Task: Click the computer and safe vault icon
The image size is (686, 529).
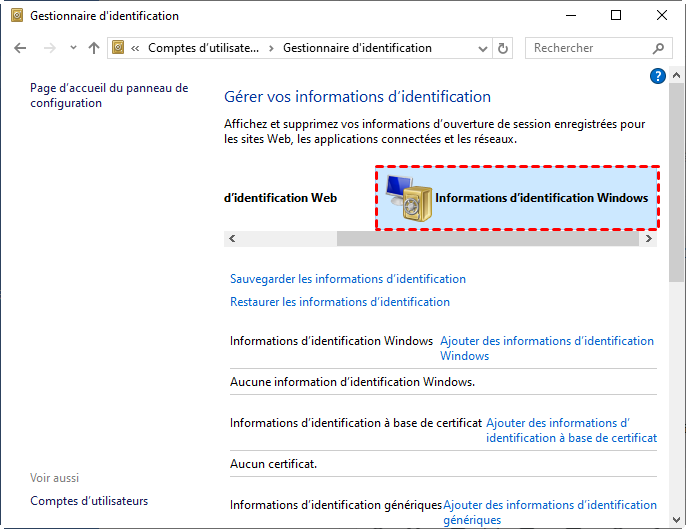Action: coord(409,198)
